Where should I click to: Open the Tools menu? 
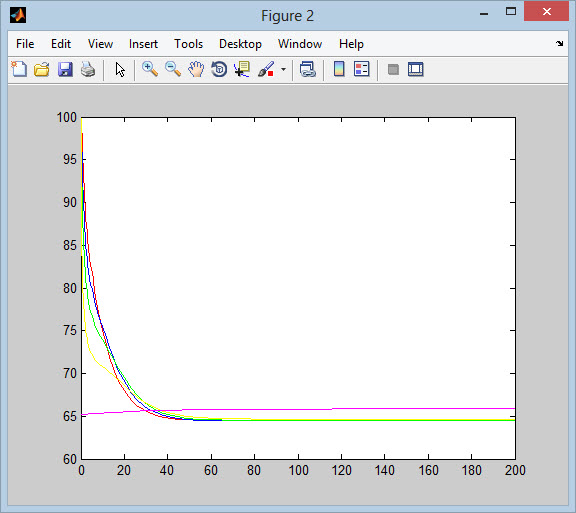point(188,44)
